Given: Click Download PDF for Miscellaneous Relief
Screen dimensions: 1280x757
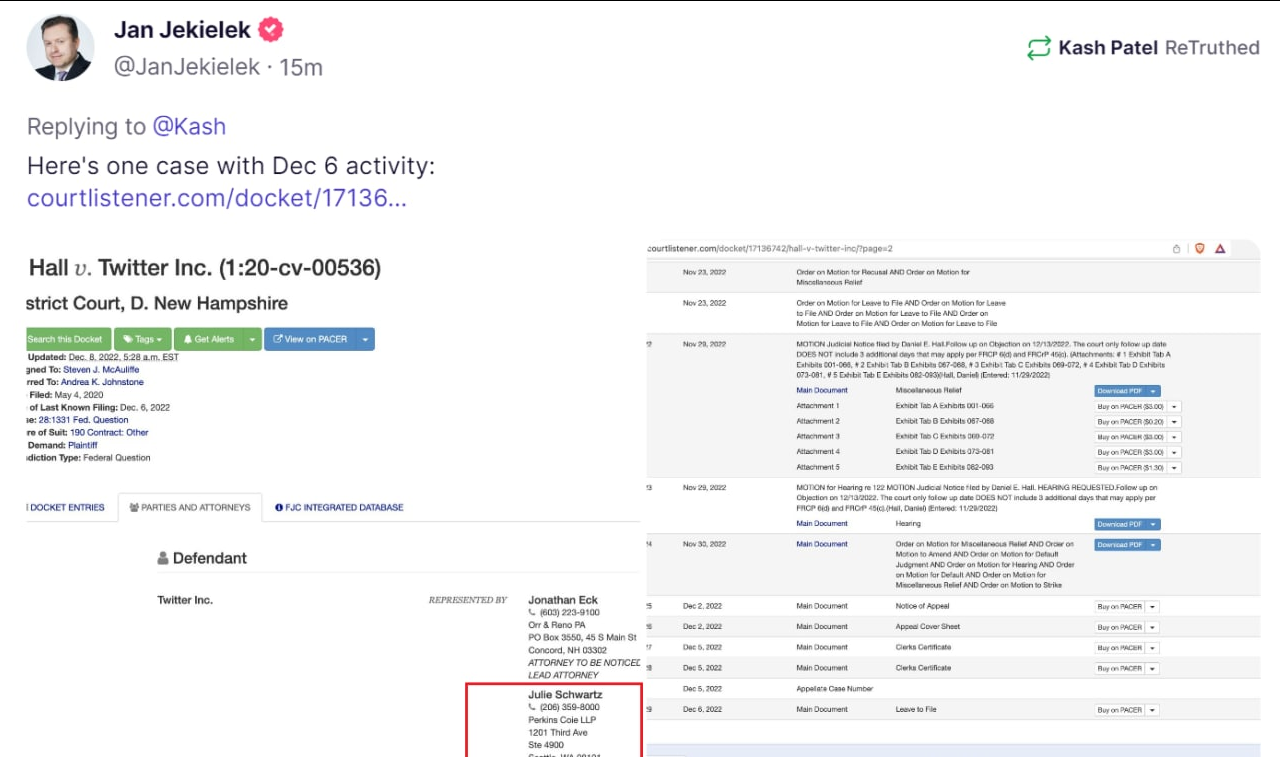Looking at the screenshot, I should tap(1120, 391).
